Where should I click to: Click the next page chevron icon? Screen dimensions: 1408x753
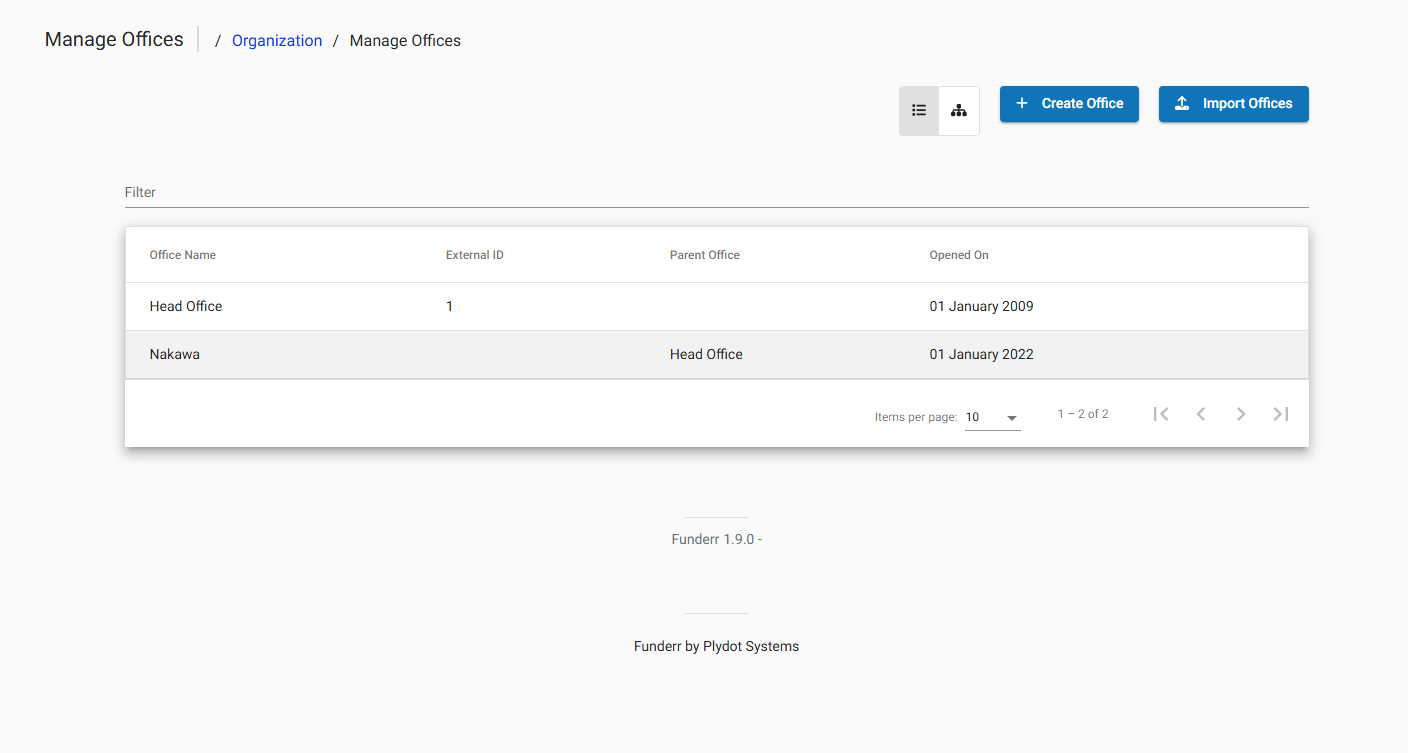tap(1240, 413)
